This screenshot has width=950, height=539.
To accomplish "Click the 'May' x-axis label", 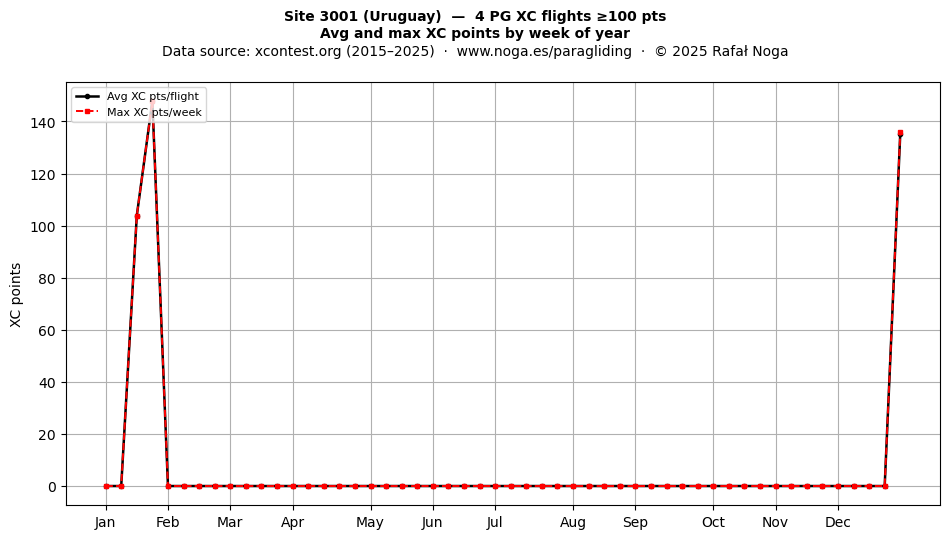I will [370, 522].
